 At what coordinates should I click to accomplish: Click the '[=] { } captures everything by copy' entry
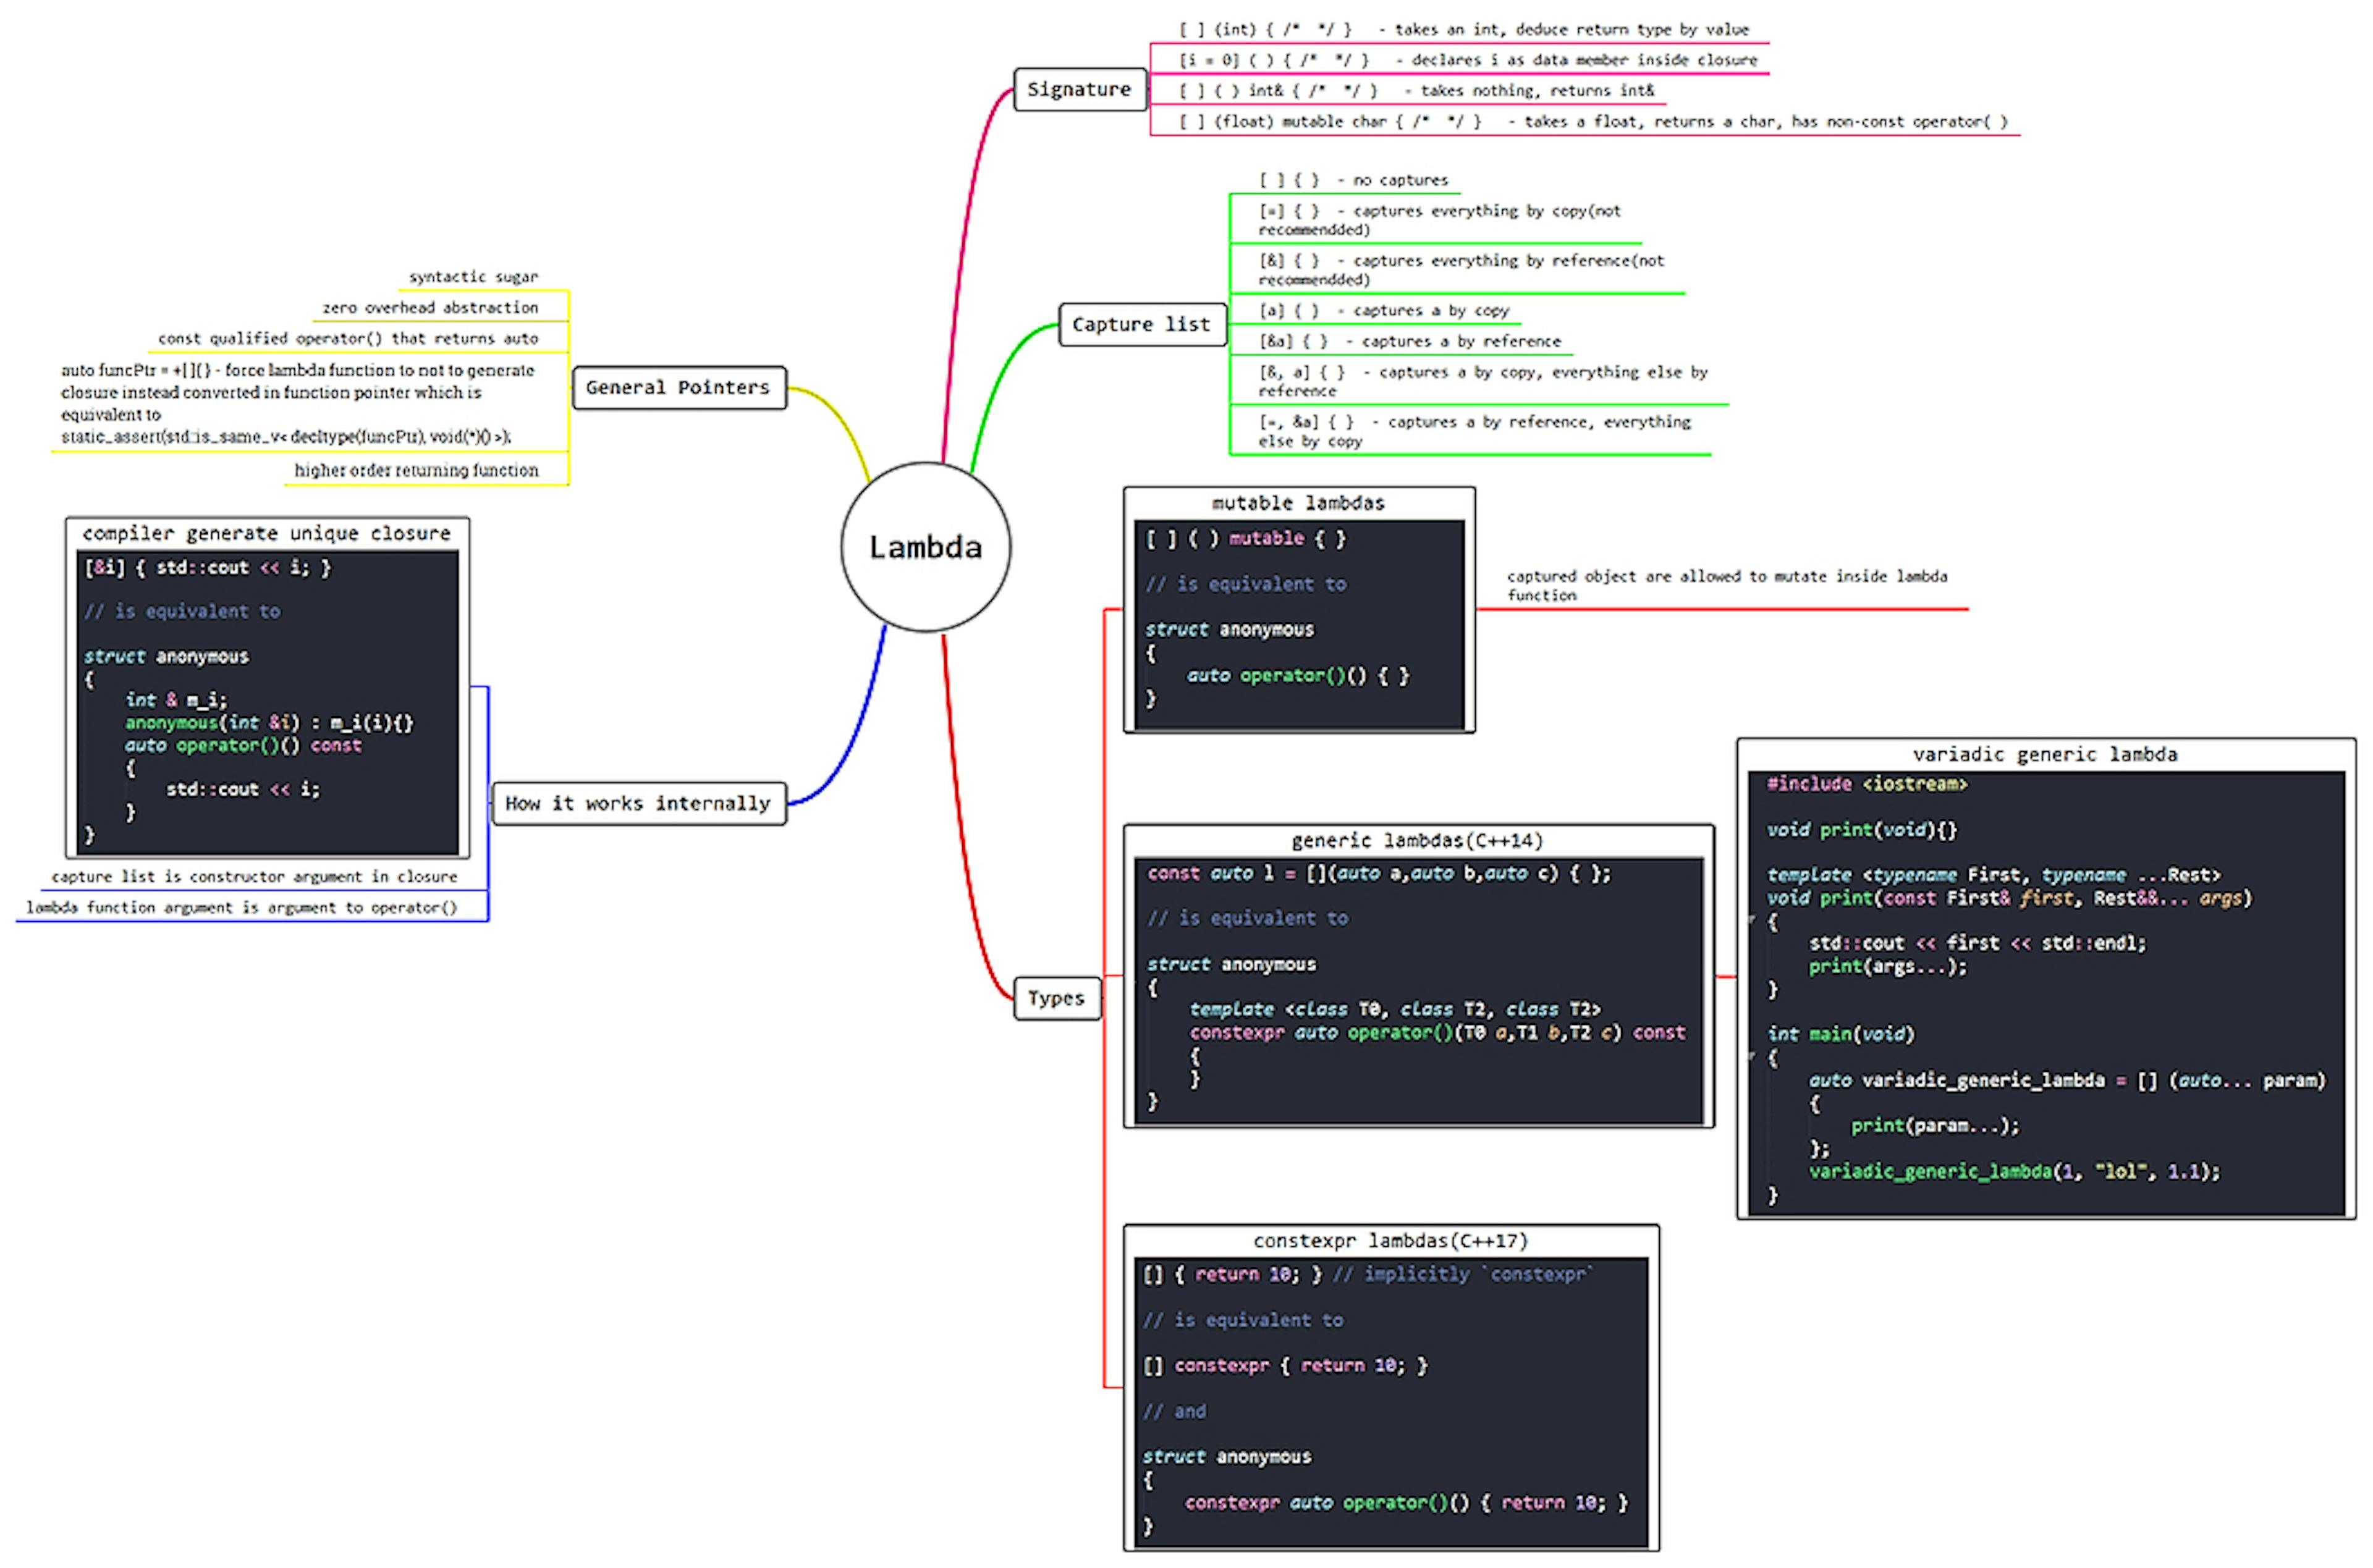[x=1440, y=219]
